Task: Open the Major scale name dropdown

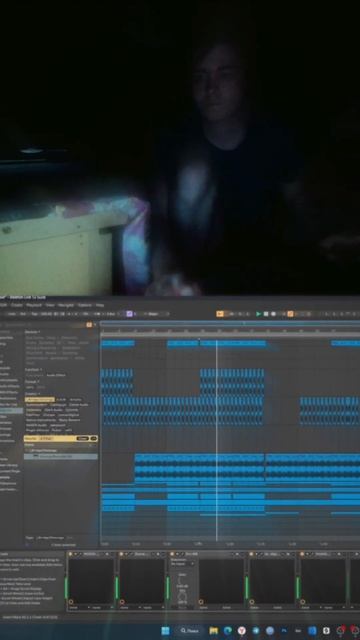Action: (158, 314)
